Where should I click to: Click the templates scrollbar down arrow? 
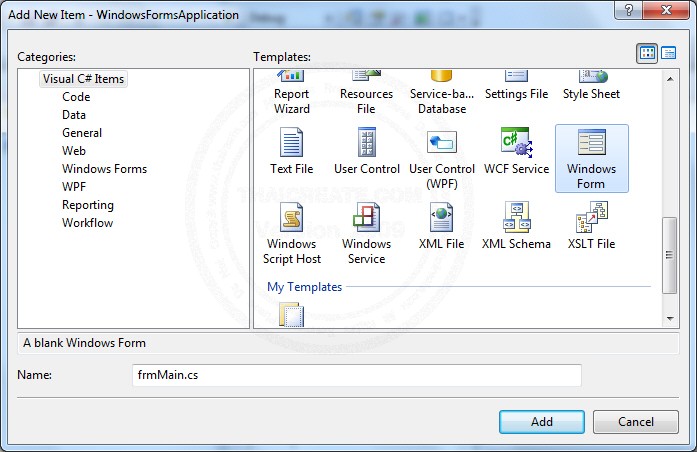coord(670,319)
